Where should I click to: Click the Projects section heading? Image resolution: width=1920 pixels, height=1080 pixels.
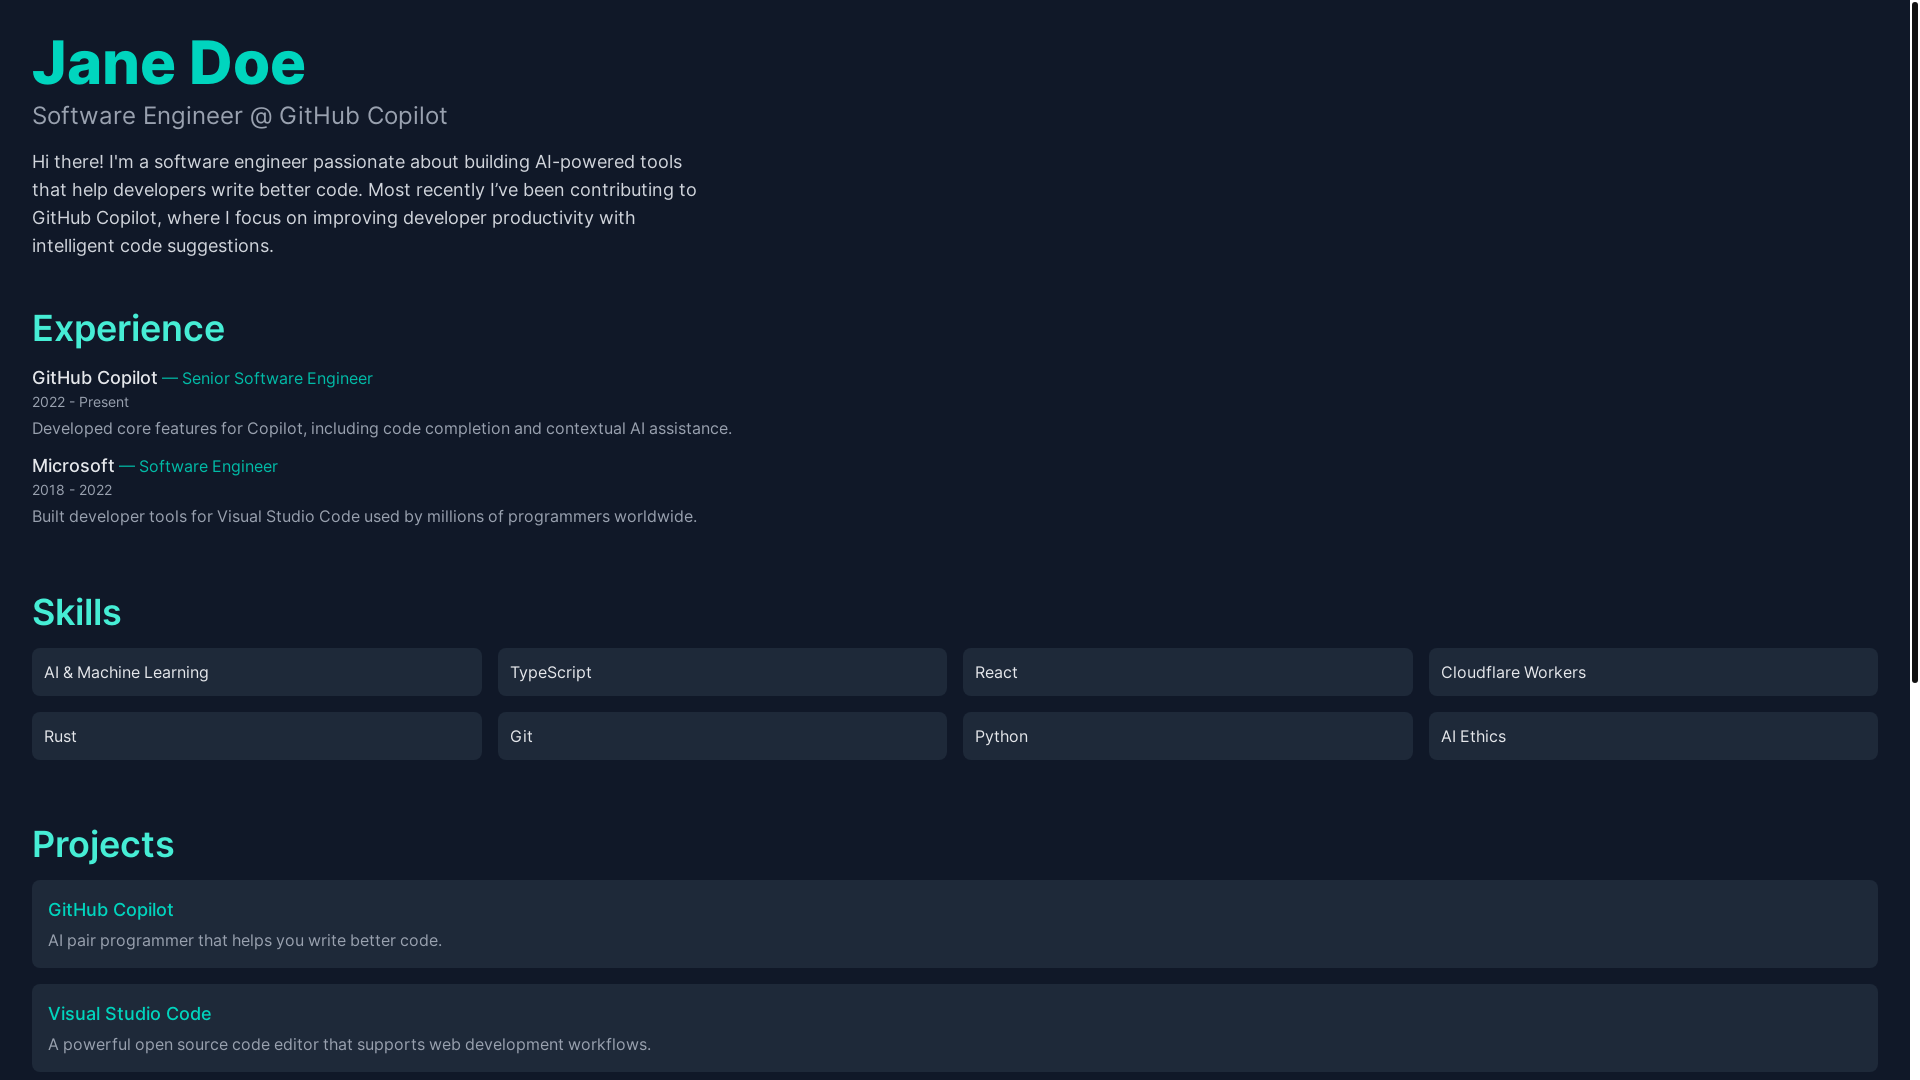[x=103, y=845]
